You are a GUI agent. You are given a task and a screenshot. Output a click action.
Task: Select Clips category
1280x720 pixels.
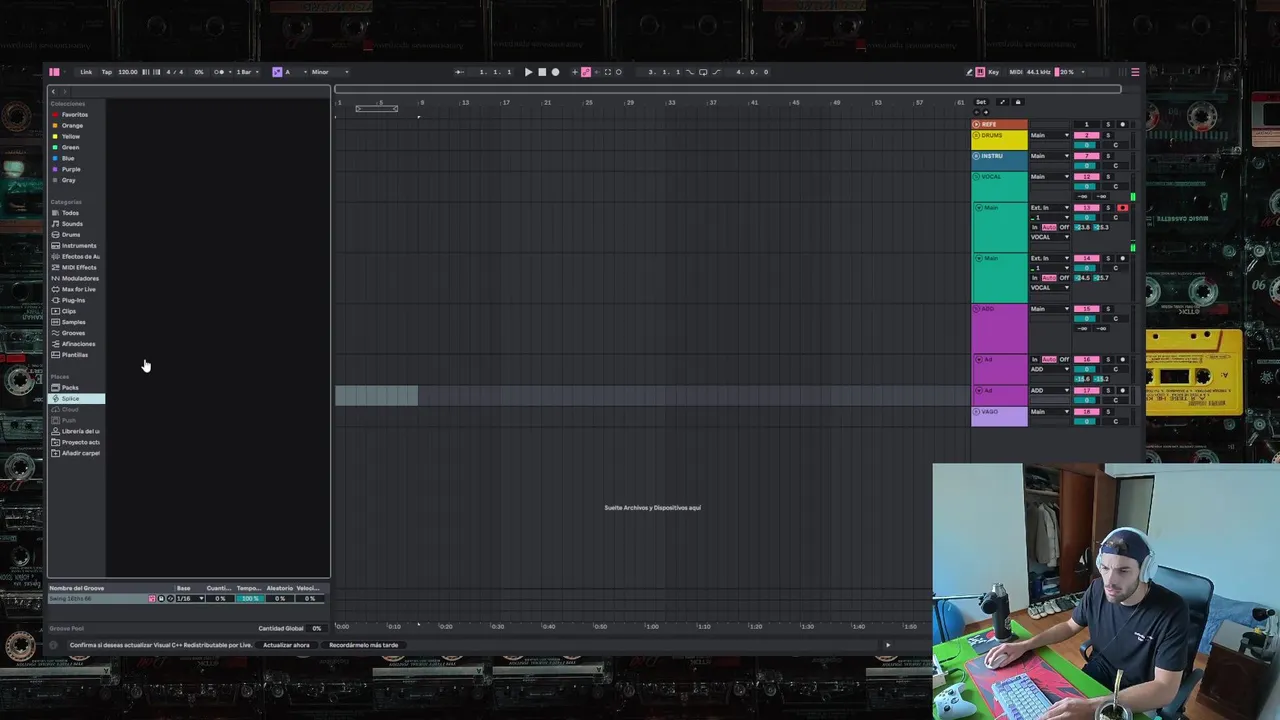(x=69, y=311)
